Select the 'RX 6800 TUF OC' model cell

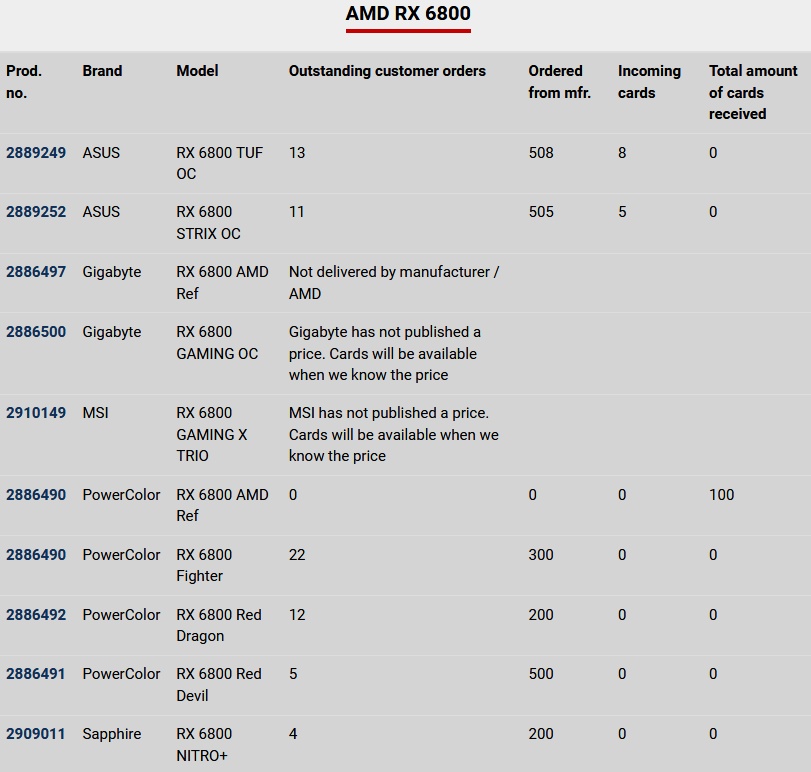click(219, 163)
